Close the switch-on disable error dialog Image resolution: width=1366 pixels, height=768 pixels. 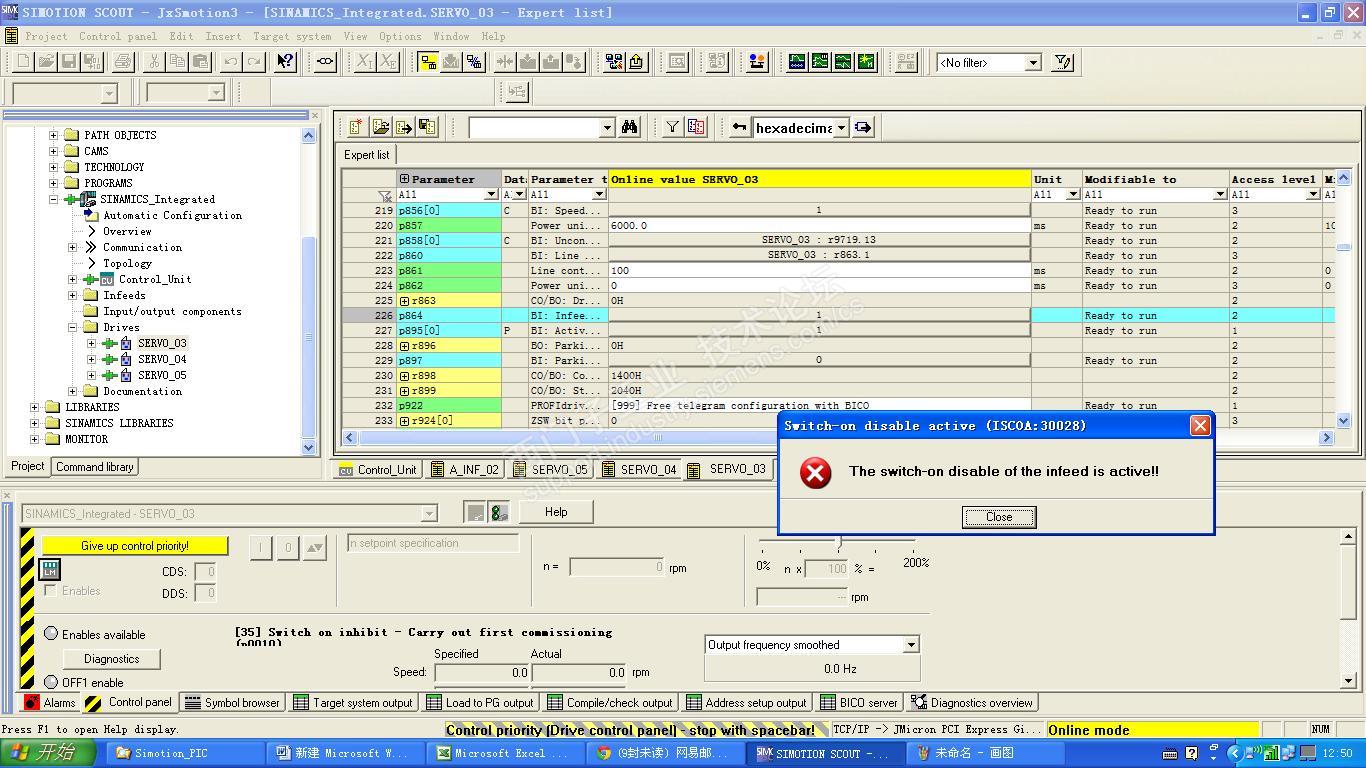(x=998, y=517)
